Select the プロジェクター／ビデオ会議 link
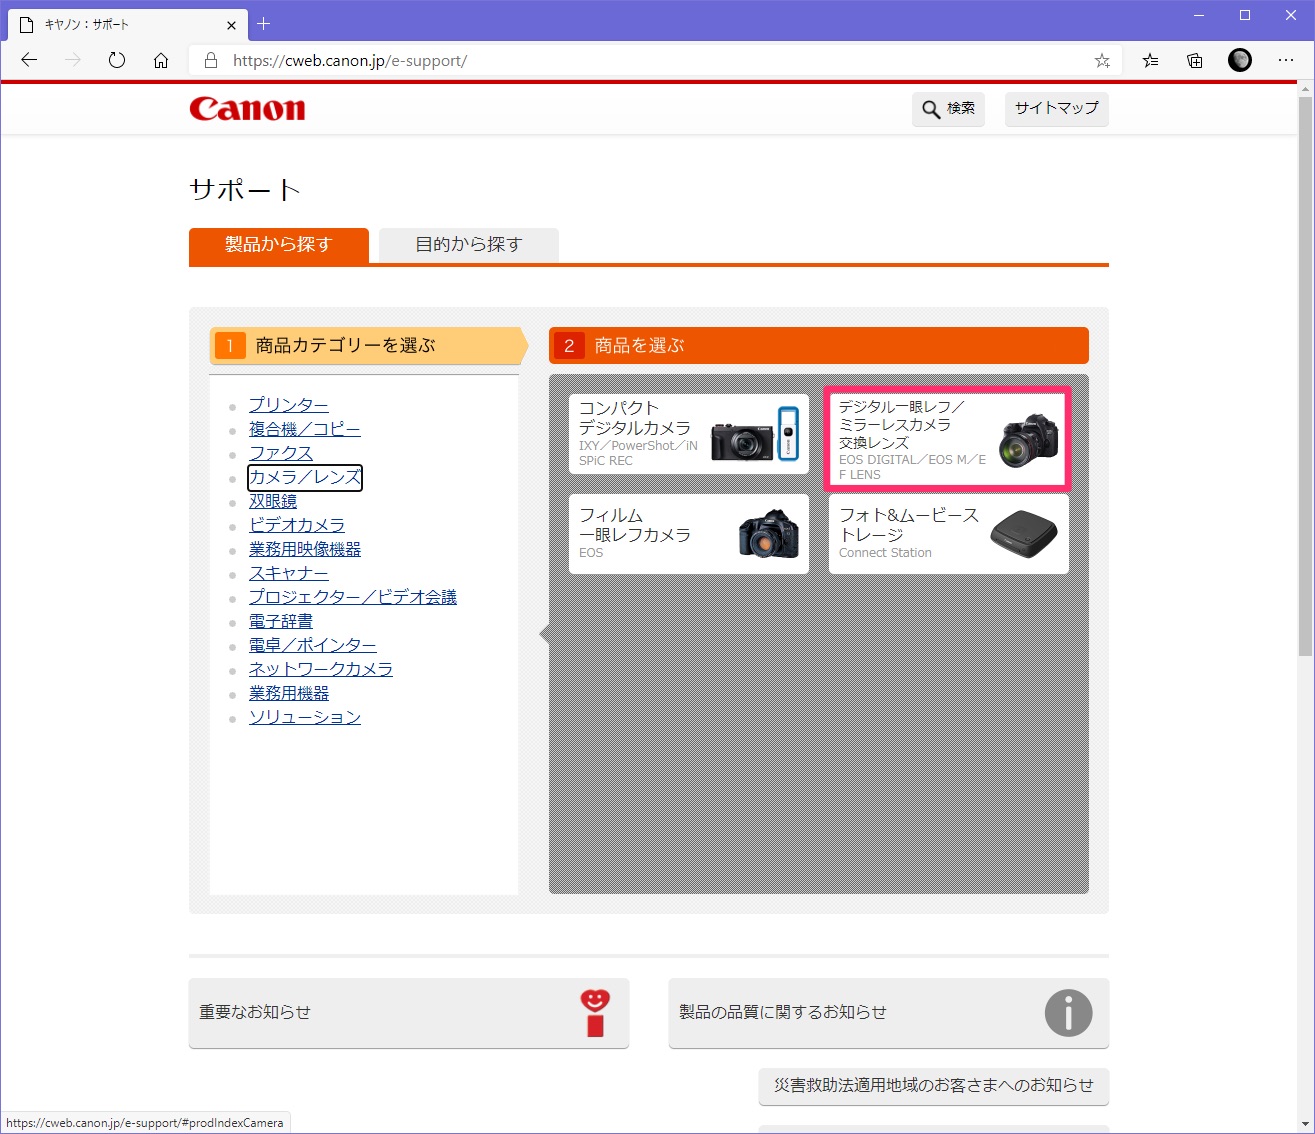 [x=353, y=597]
